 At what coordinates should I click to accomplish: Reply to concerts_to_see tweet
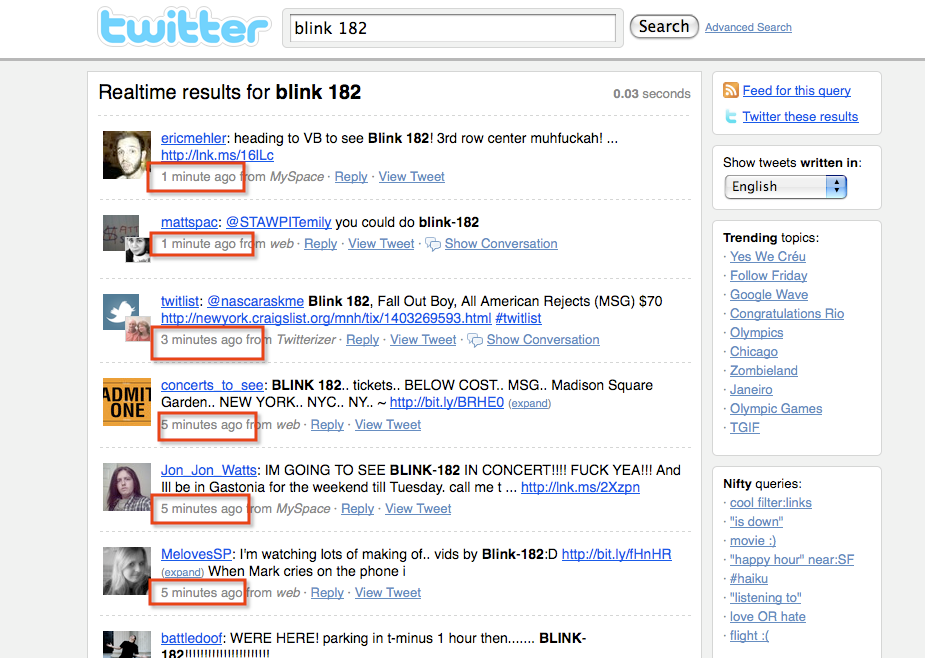click(x=327, y=425)
